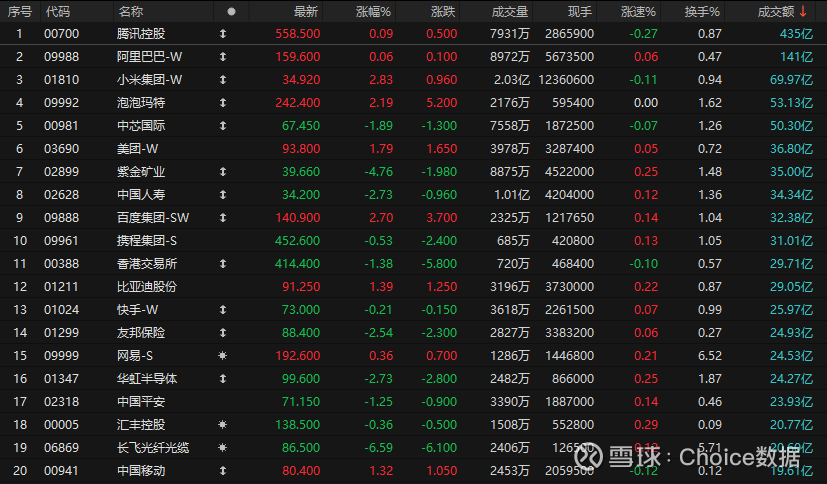The width and height of the screenshot is (827, 484).
Task: Select stock name 香港交易所
Action: [147, 264]
